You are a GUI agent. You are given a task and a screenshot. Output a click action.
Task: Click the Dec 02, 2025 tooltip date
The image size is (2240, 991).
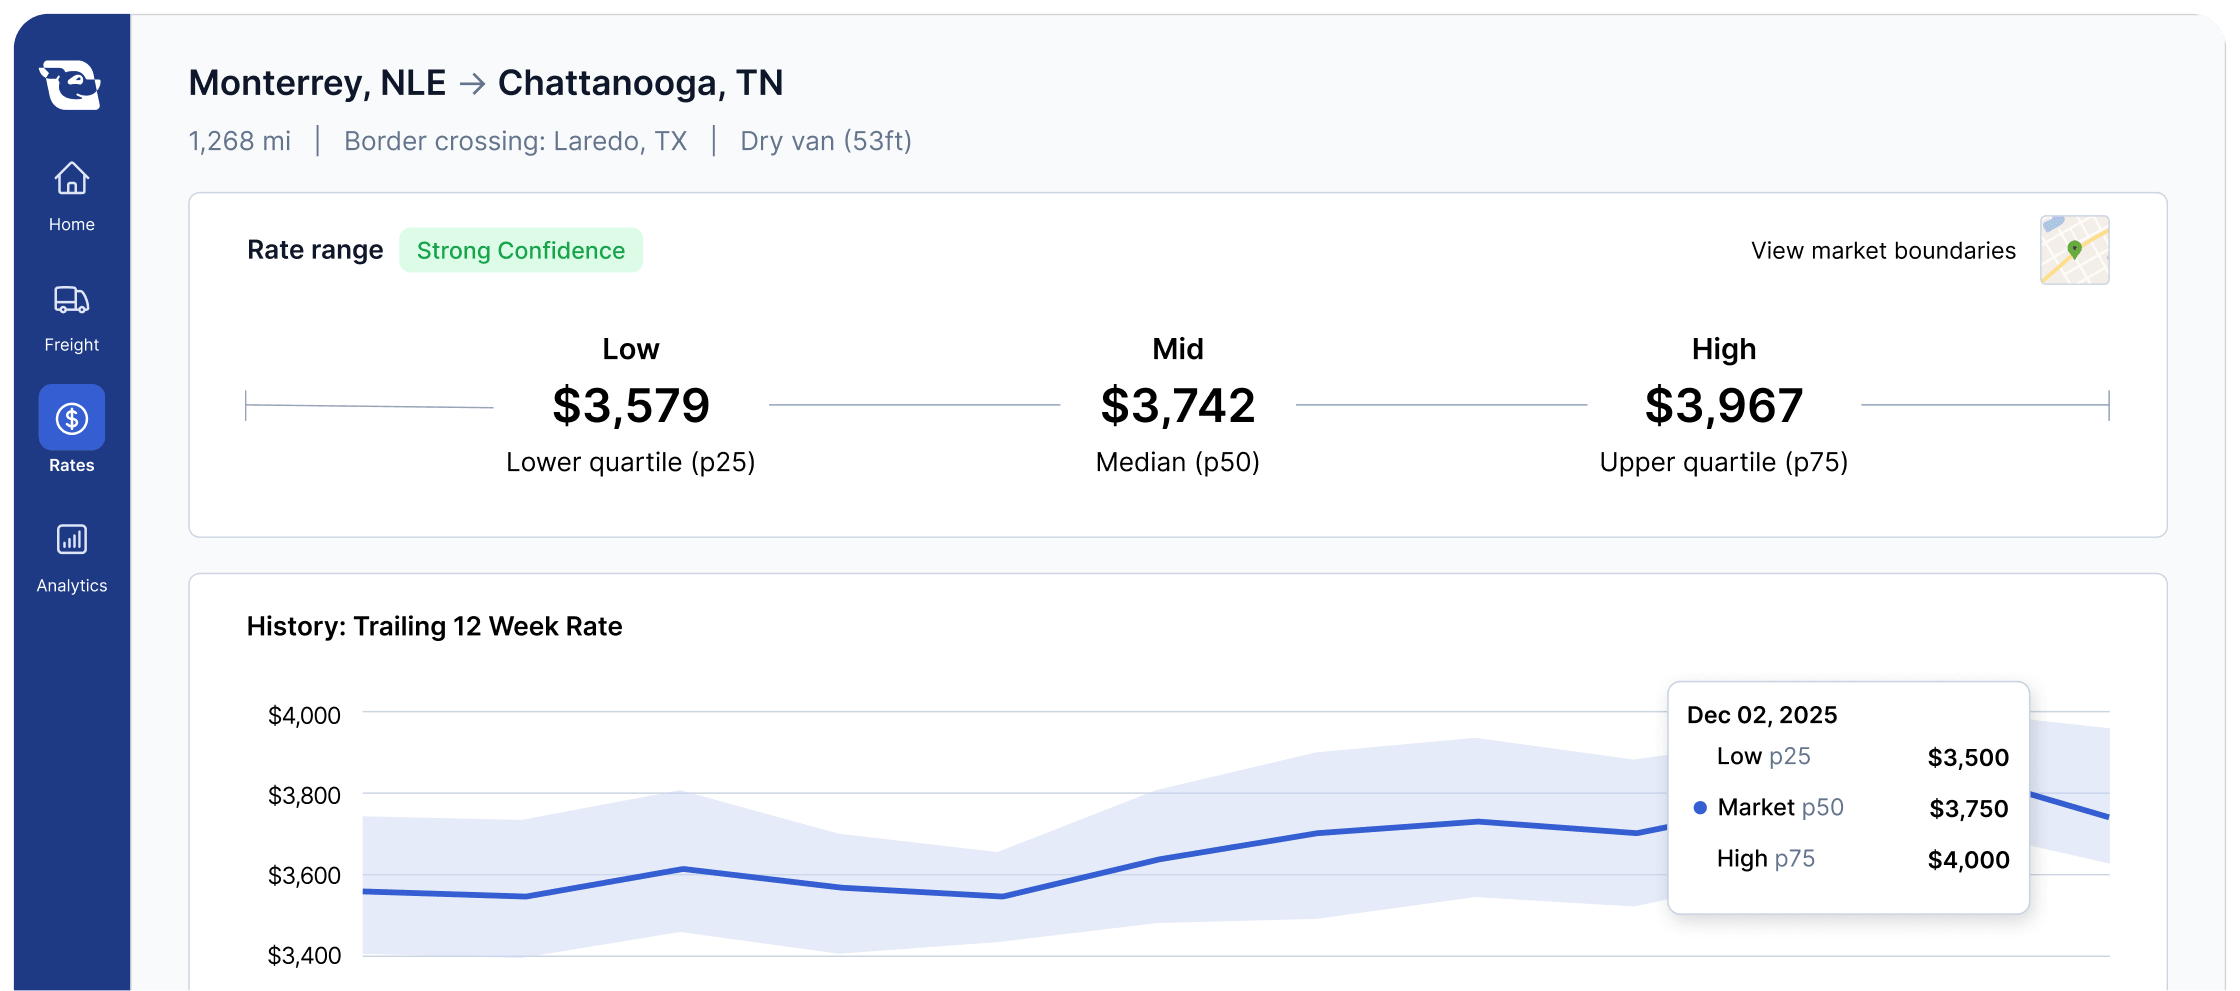(x=1762, y=715)
